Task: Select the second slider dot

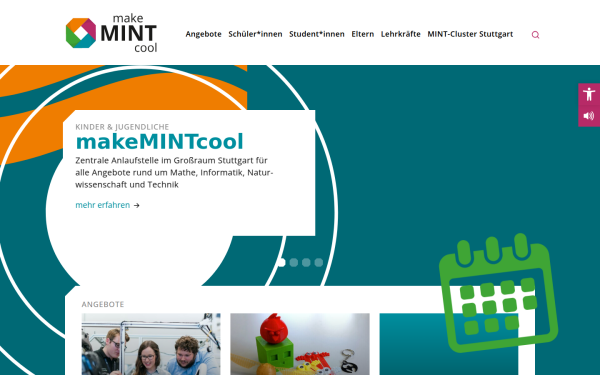Action: (x=294, y=262)
